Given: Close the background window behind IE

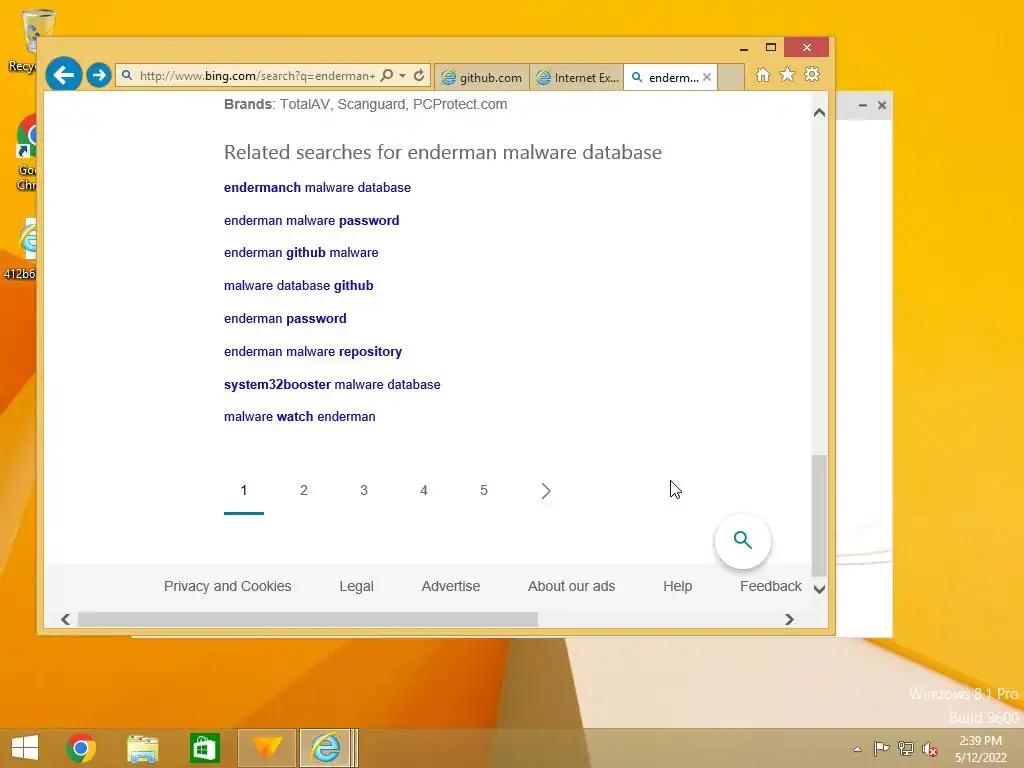Looking at the screenshot, I should tap(882, 105).
